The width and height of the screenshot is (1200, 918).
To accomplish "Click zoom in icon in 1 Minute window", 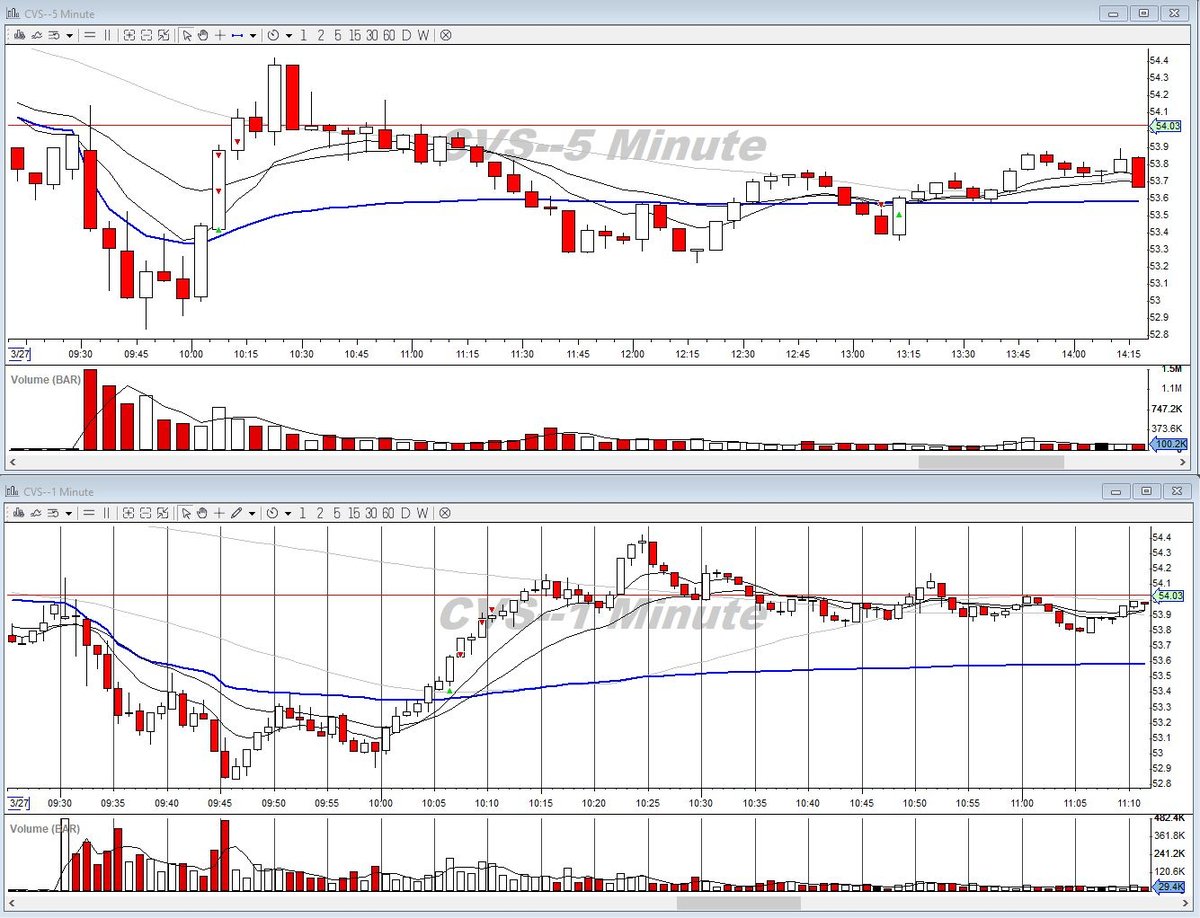I will click(x=129, y=513).
